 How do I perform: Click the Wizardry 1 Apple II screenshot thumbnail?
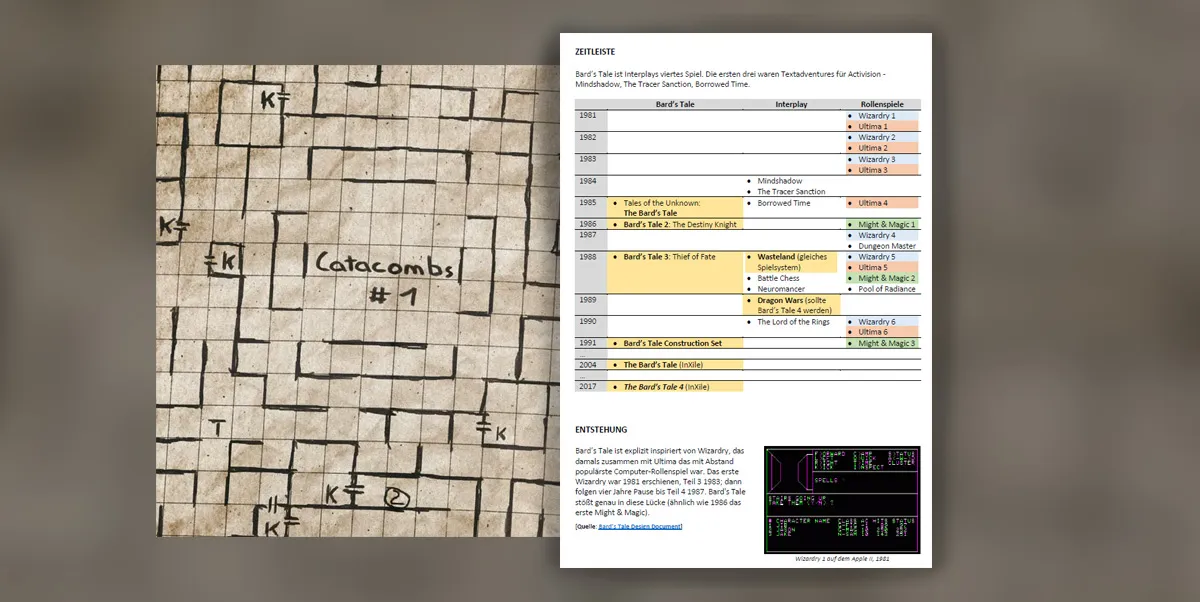[840, 499]
